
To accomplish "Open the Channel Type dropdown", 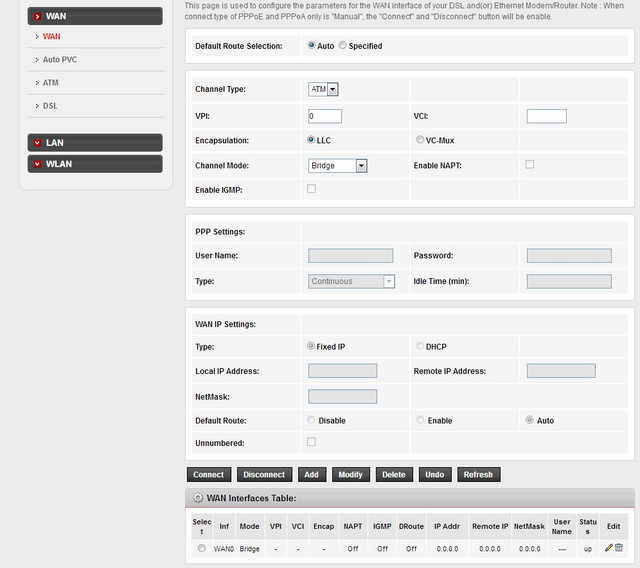I will [x=324, y=90].
